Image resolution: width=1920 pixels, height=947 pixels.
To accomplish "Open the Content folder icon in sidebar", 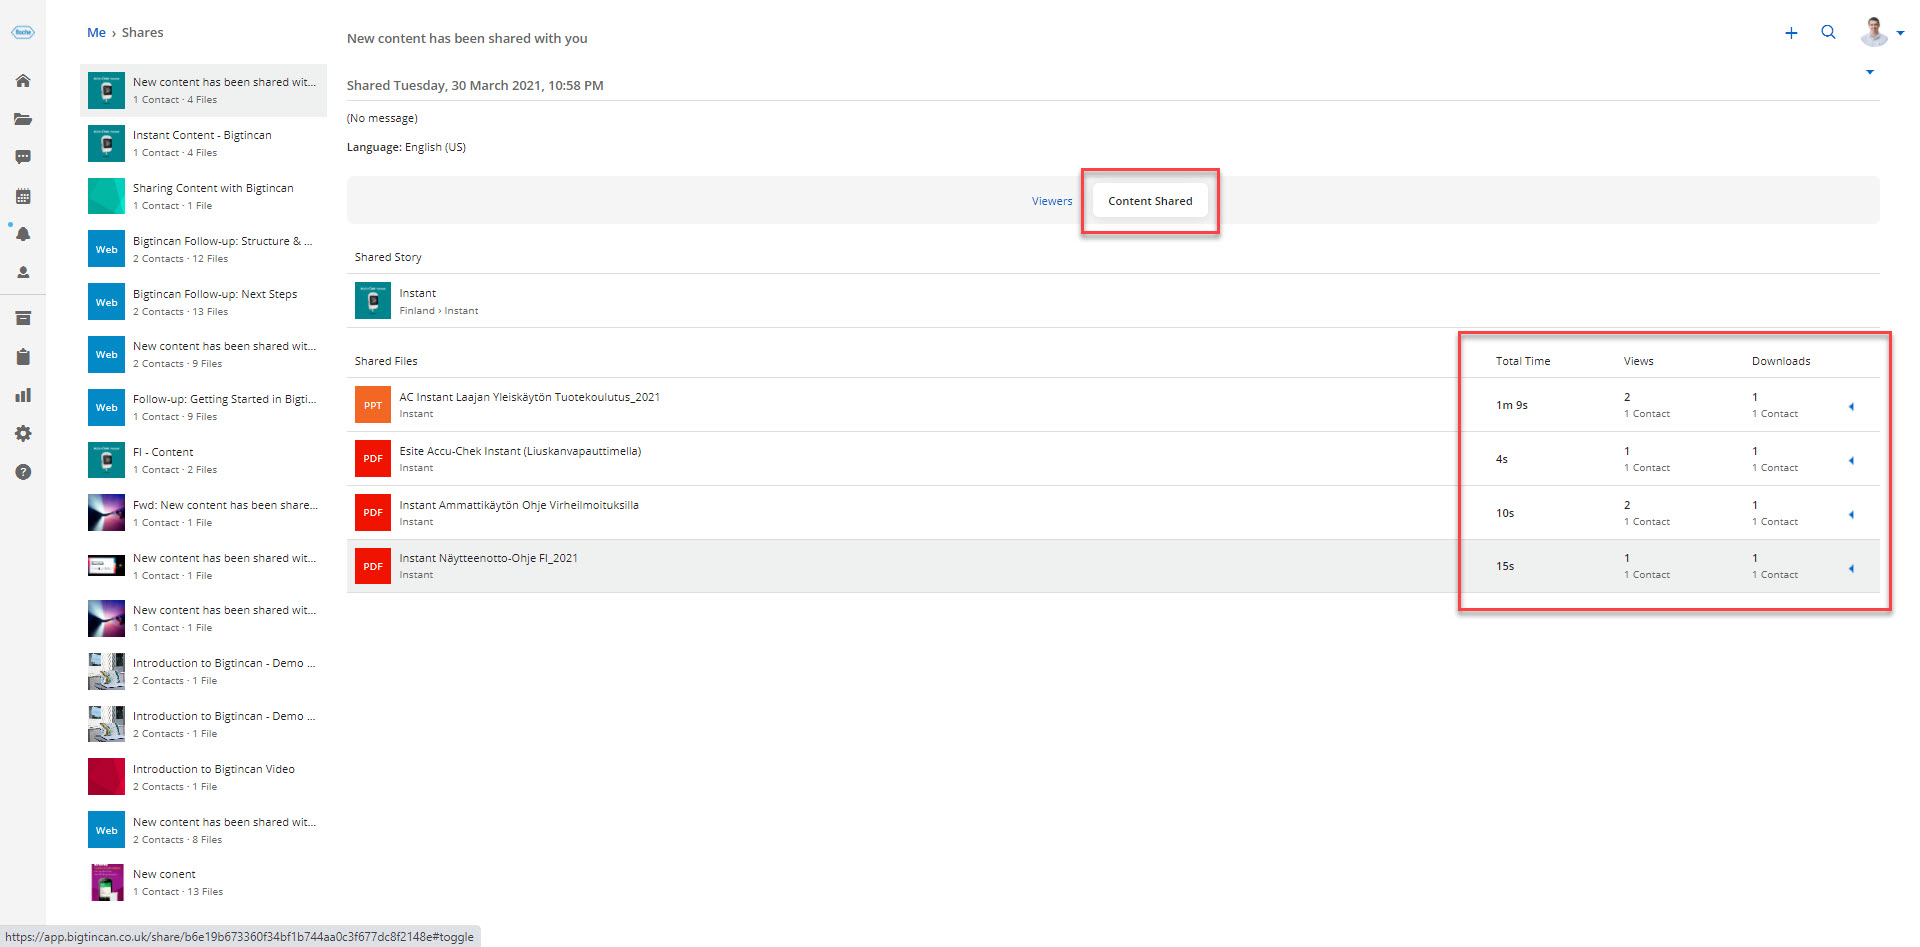I will pyautogui.click(x=22, y=119).
